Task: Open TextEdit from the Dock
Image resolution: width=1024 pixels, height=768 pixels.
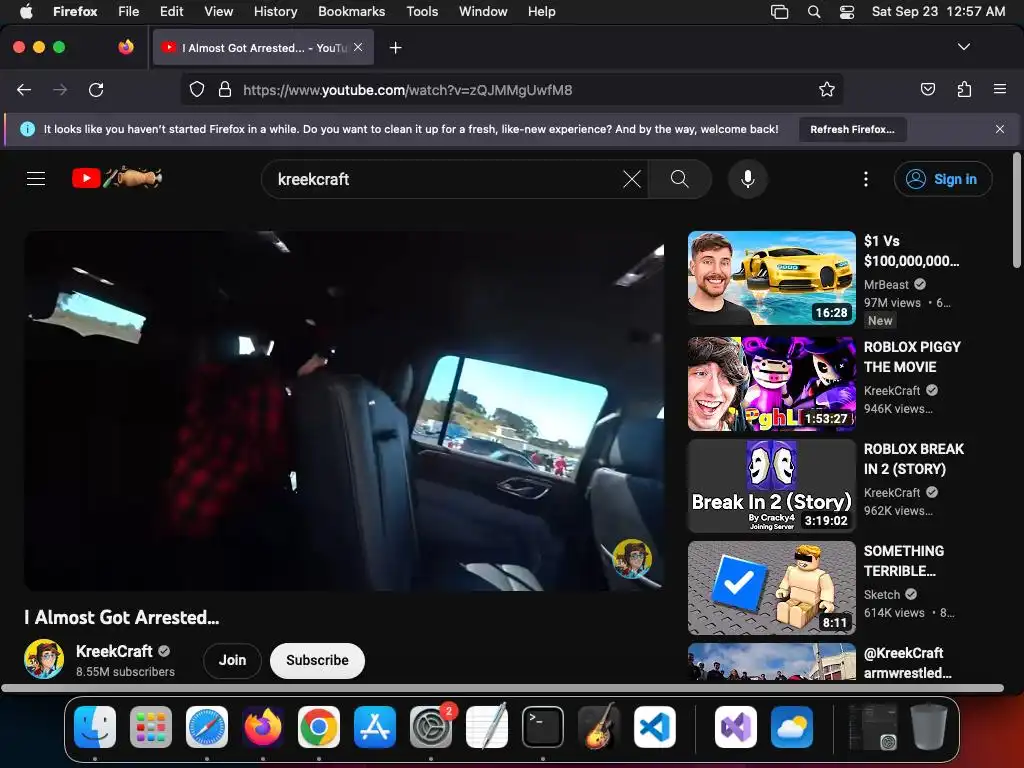Action: pos(487,727)
